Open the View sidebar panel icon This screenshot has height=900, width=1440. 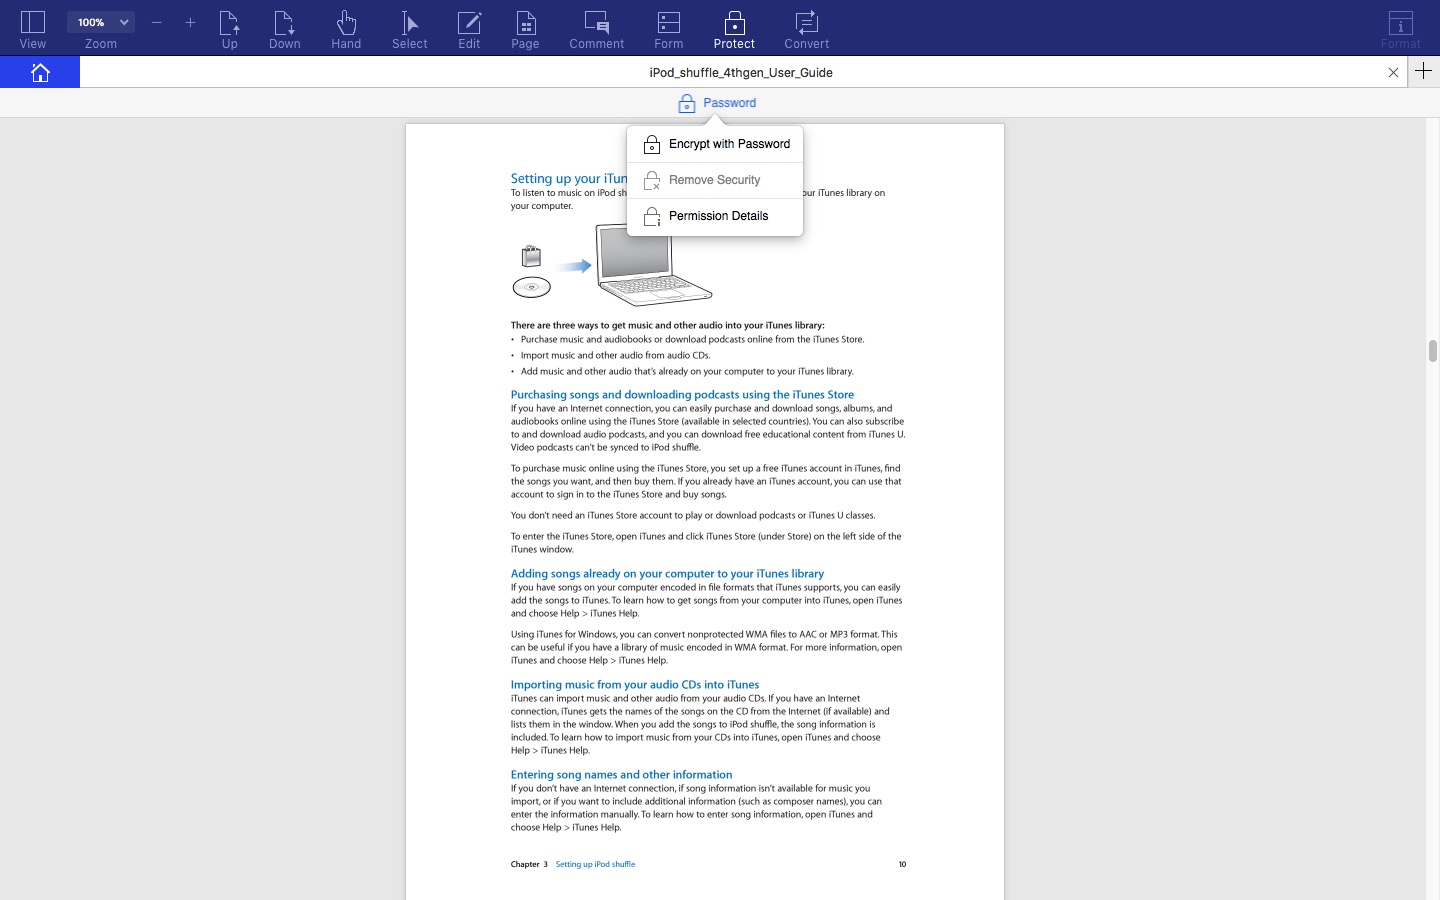point(33,29)
